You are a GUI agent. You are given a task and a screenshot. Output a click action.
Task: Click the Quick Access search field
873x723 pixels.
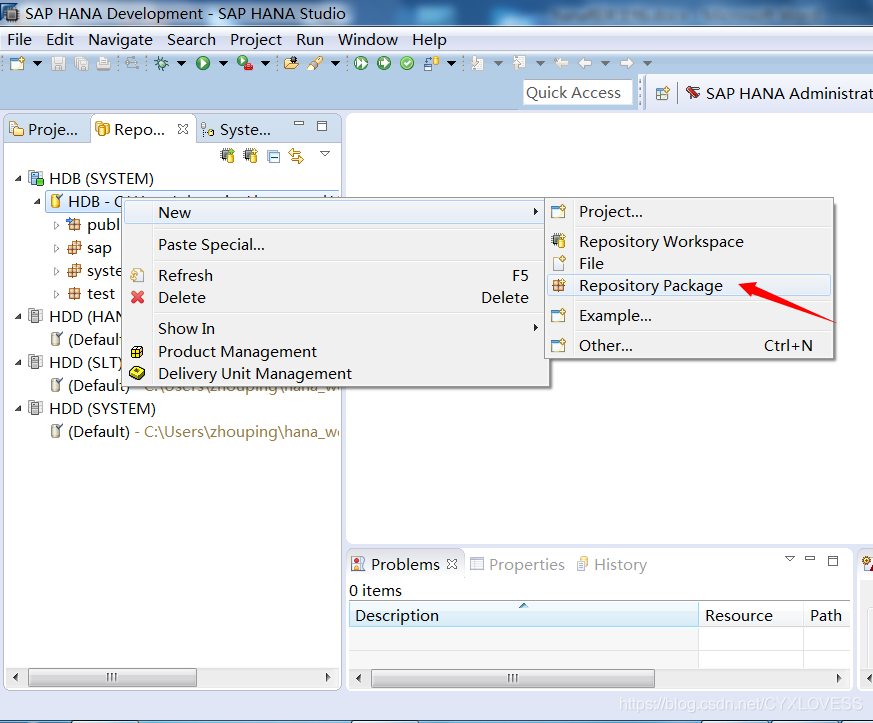[x=578, y=92]
